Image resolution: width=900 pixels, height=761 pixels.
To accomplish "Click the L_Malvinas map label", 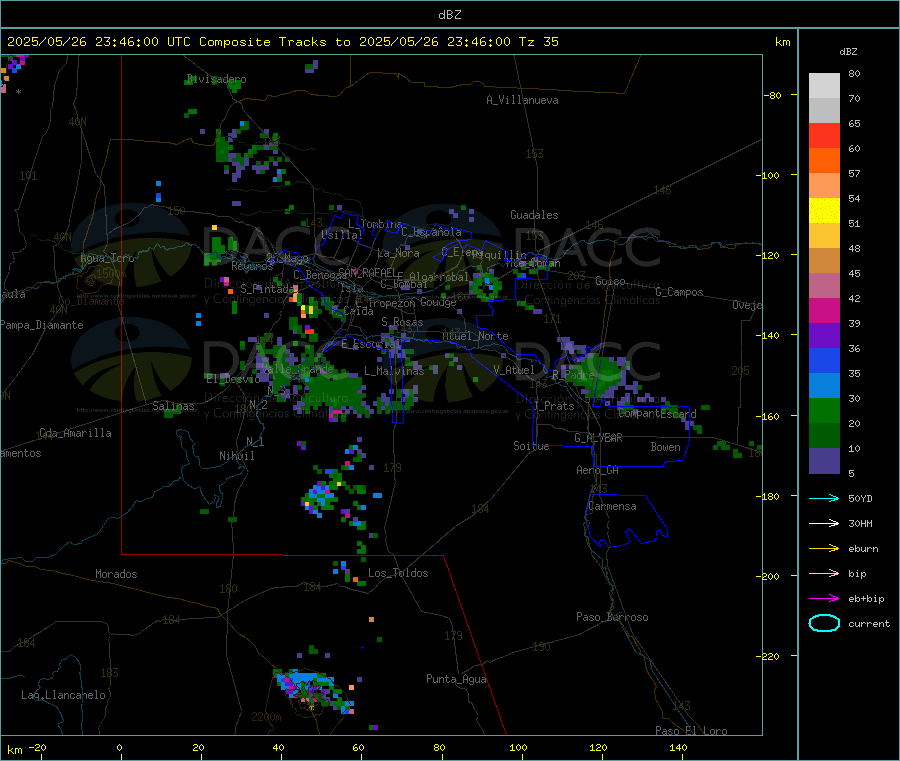I will (394, 371).
